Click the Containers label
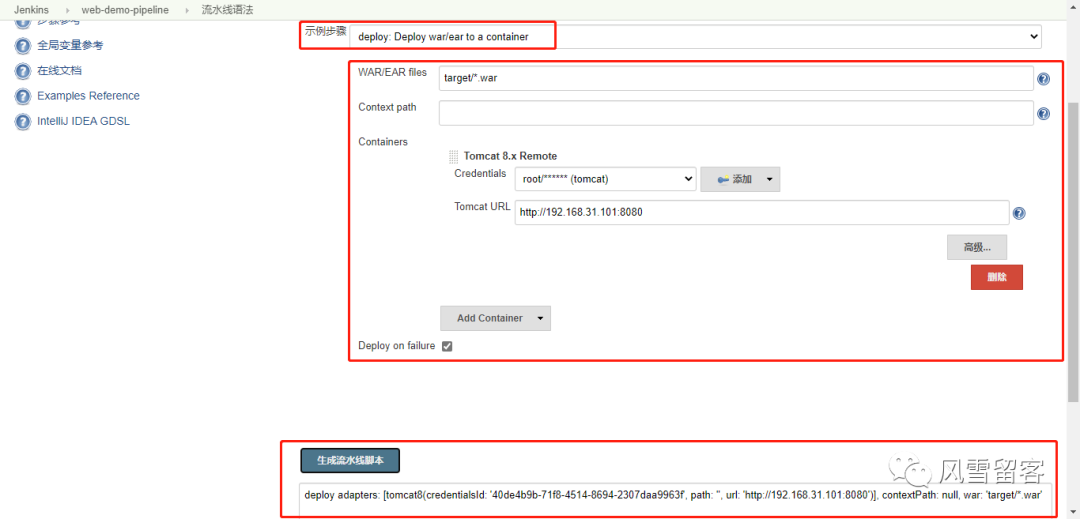This screenshot has height=519, width=1080. point(383,142)
